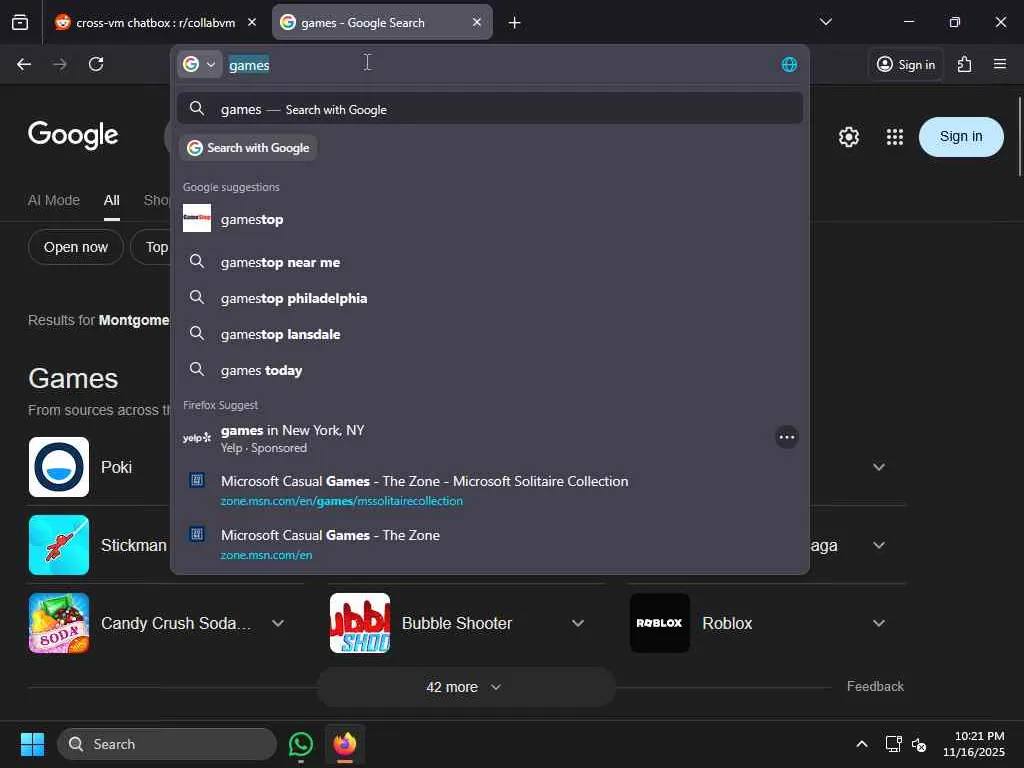Open Yelp sponsored games in New York result
Image resolution: width=1024 pixels, height=768 pixels.
(475, 438)
